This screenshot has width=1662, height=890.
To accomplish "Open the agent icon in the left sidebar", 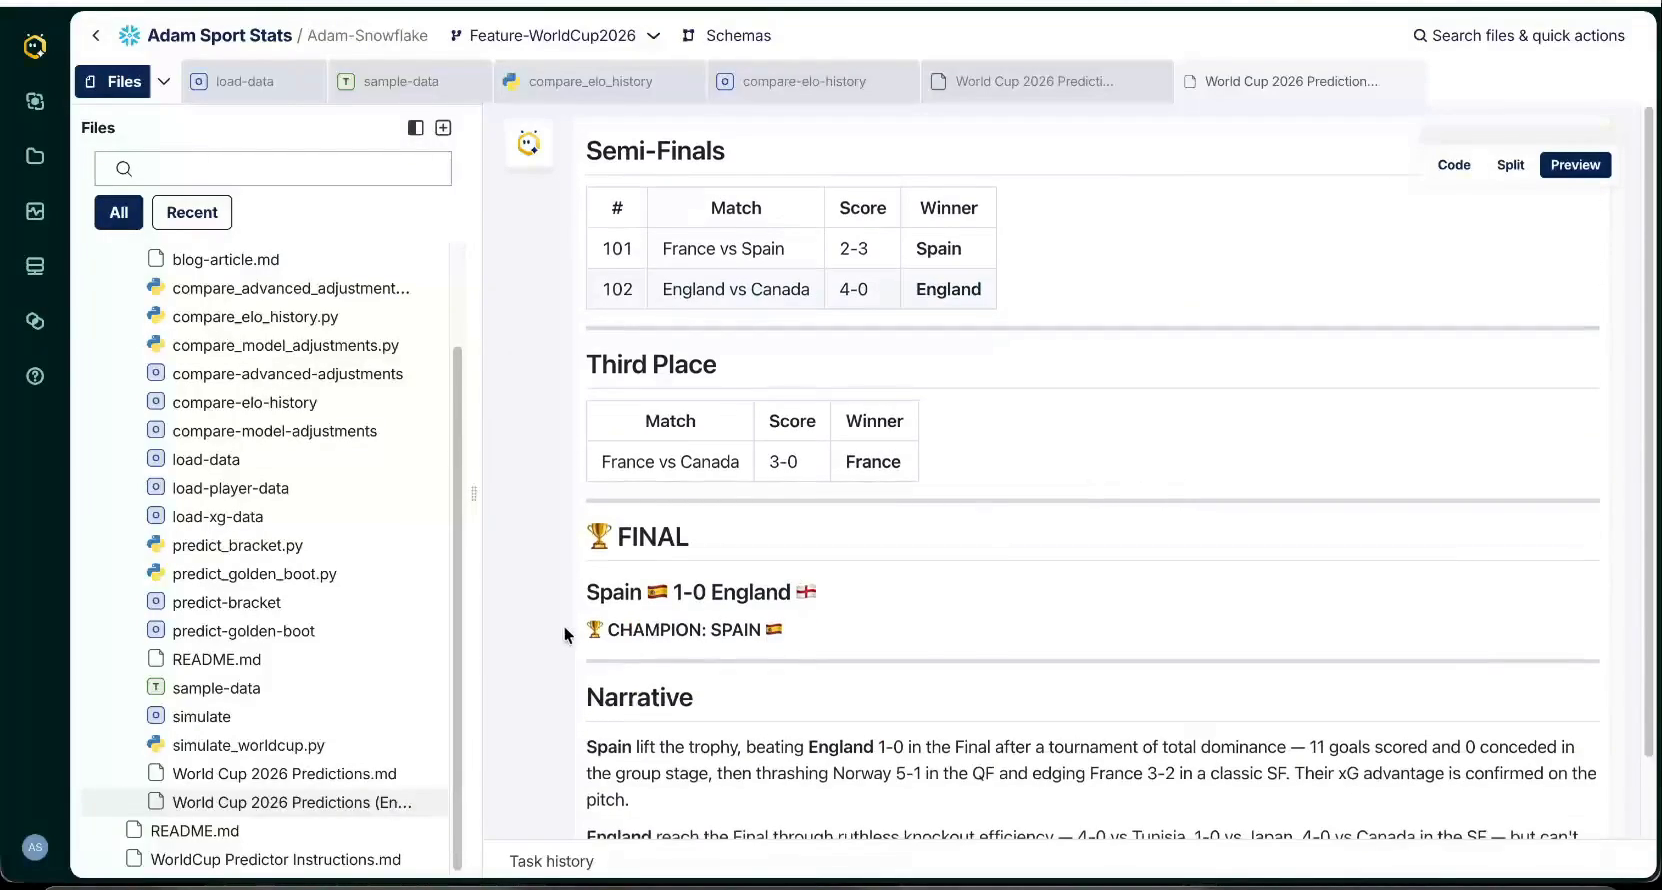I will 35,101.
